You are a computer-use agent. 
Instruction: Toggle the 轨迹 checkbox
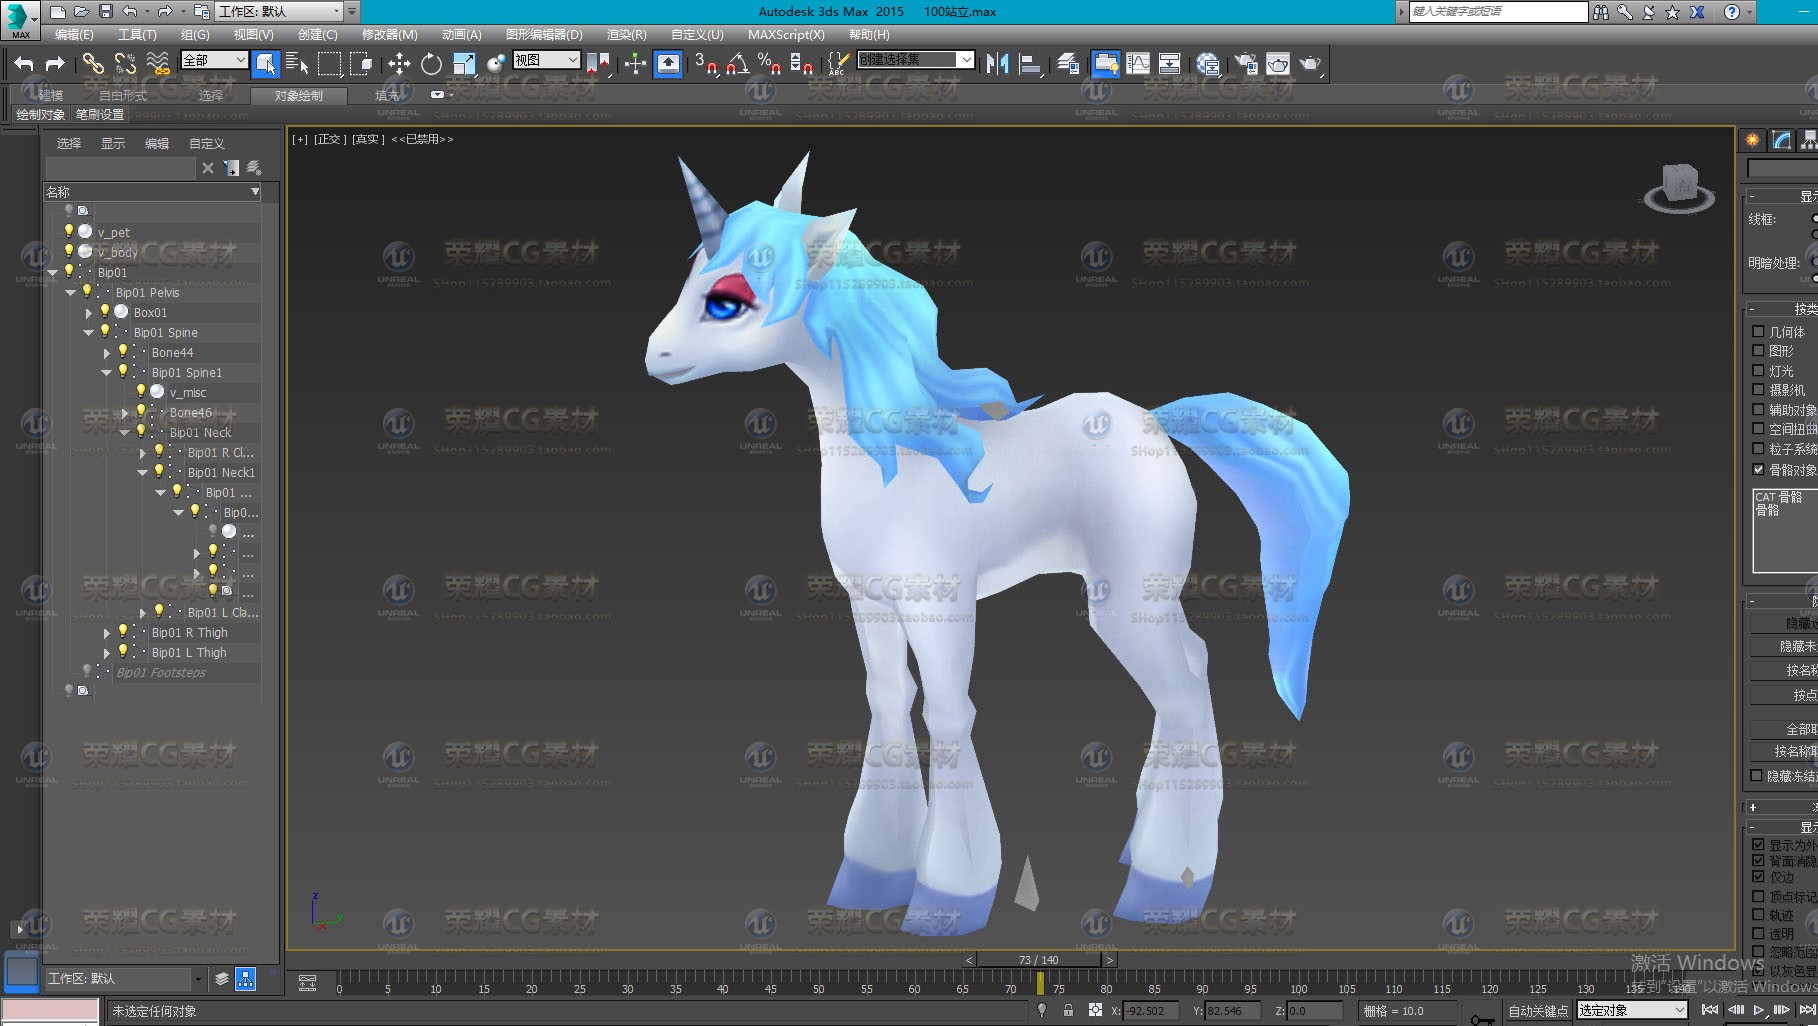click(1758, 914)
